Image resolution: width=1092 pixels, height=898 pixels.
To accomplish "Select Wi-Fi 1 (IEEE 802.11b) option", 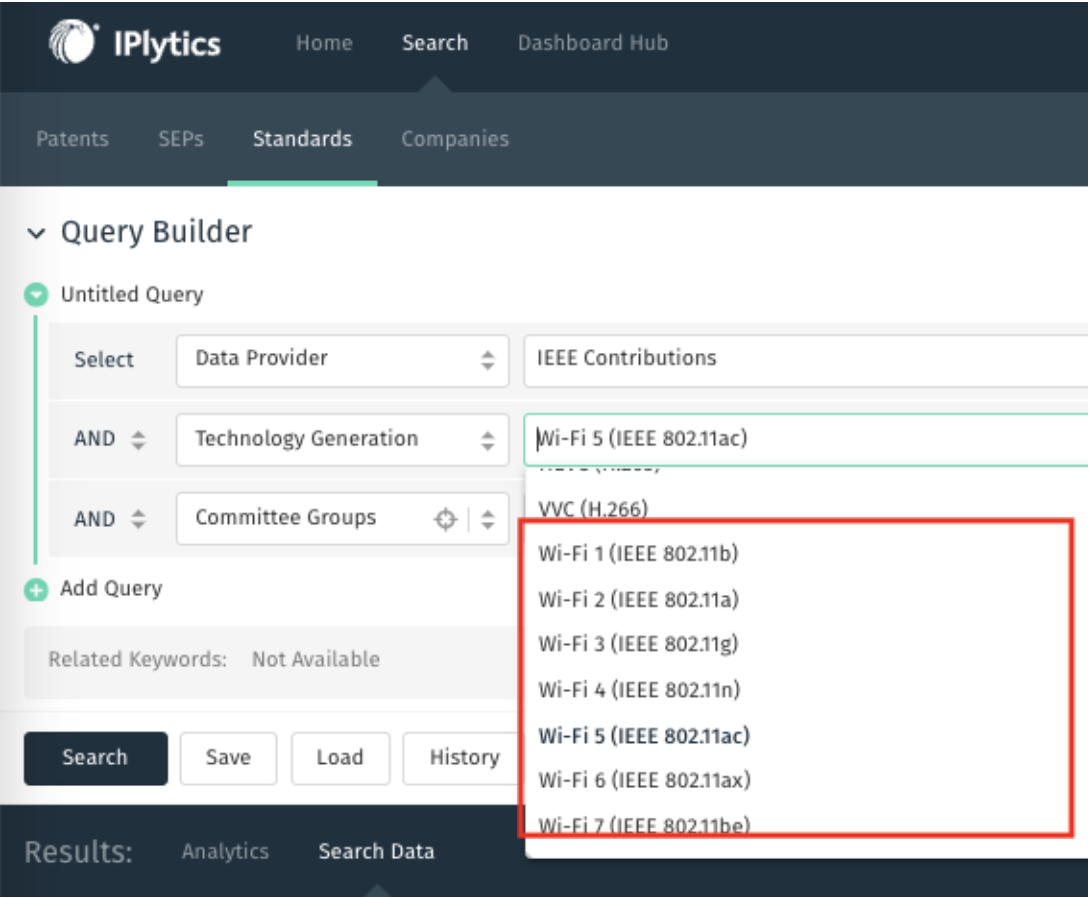I will click(638, 554).
